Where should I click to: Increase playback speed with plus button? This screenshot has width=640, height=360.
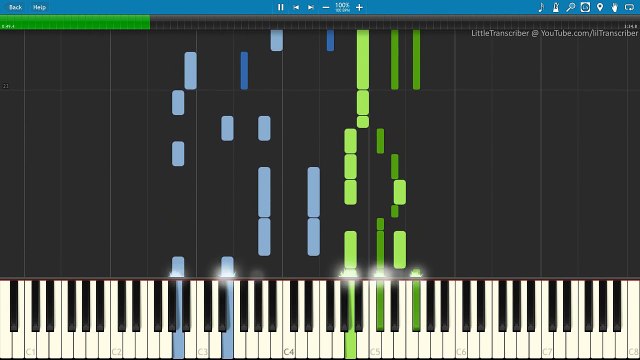[x=359, y=7]
